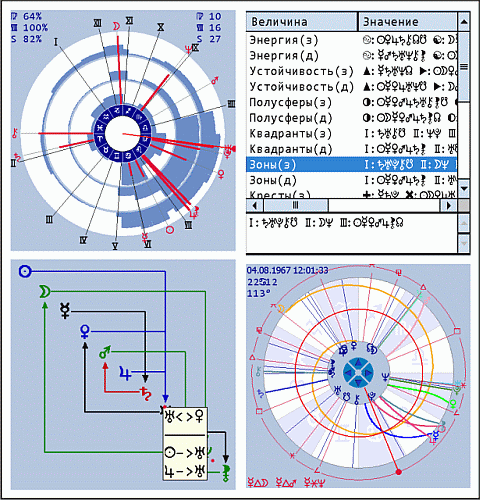
Task: Click the red Moon symbol atop histogram wheel
Action: (x=116, y=26)
